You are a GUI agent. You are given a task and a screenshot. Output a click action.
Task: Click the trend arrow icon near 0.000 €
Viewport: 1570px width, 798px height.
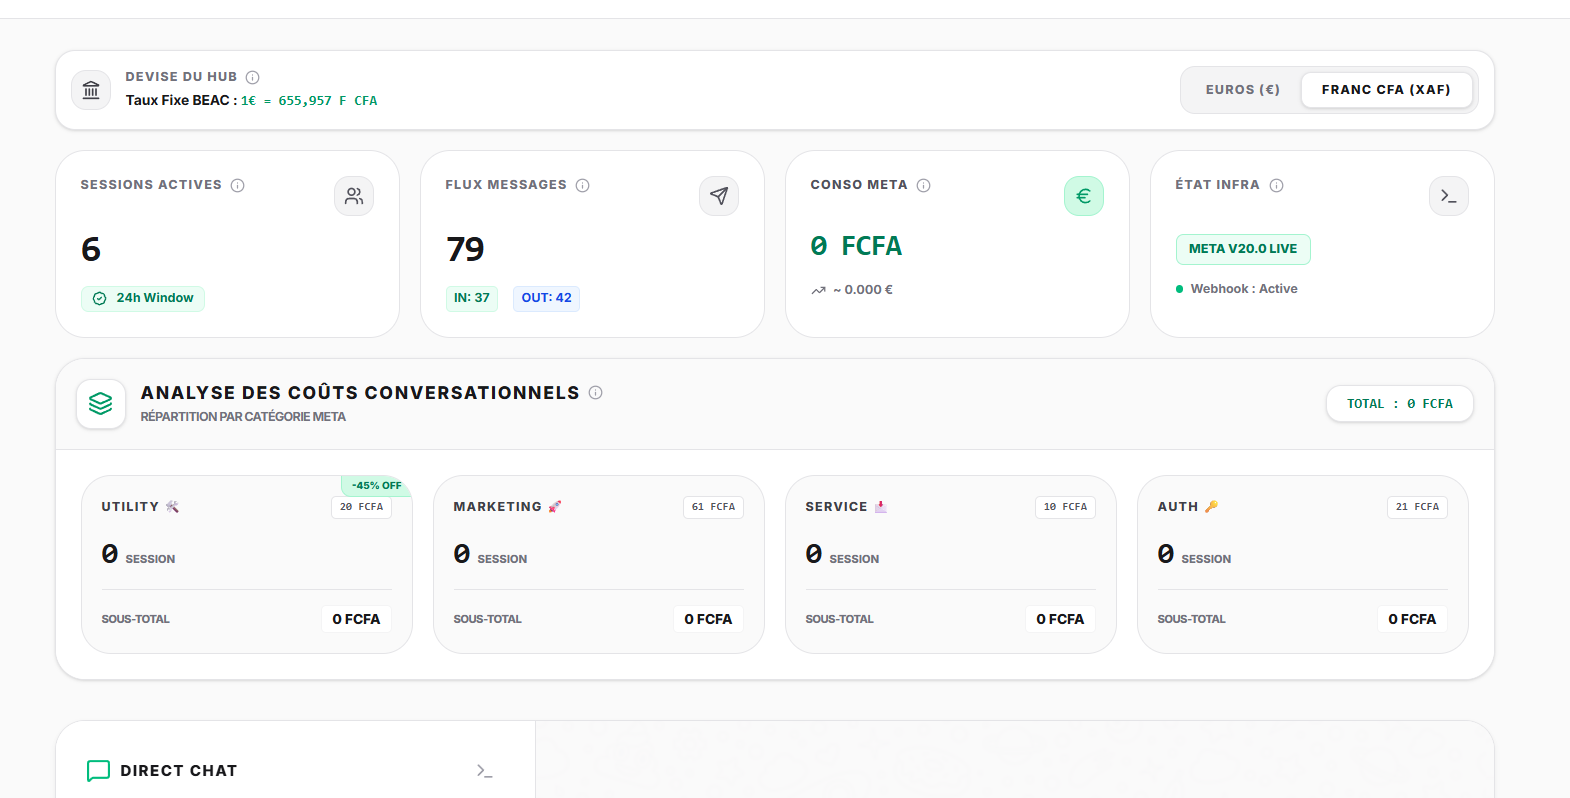pos(819,290)
